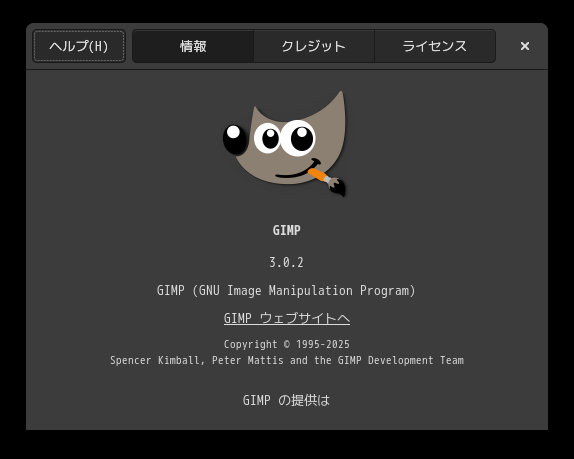The width and height of the screenshot is (574, 459).
Task: Open the GIMP ウェブサイトへ link
Action: point(287,318)
